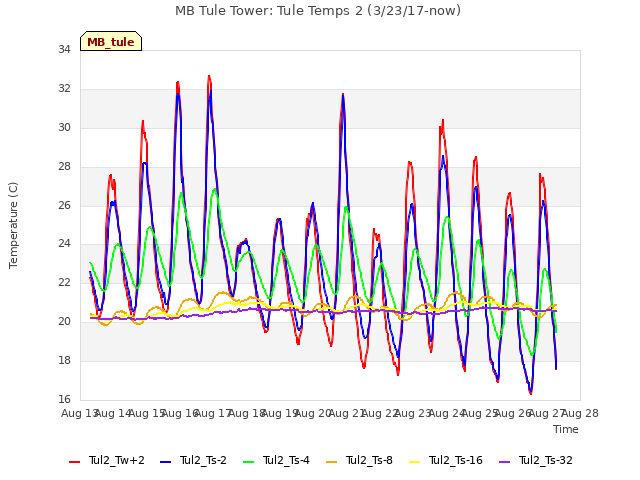Click the 32 y-axis tick label
This screenshot has height=480, width=640.
(64, 88)
